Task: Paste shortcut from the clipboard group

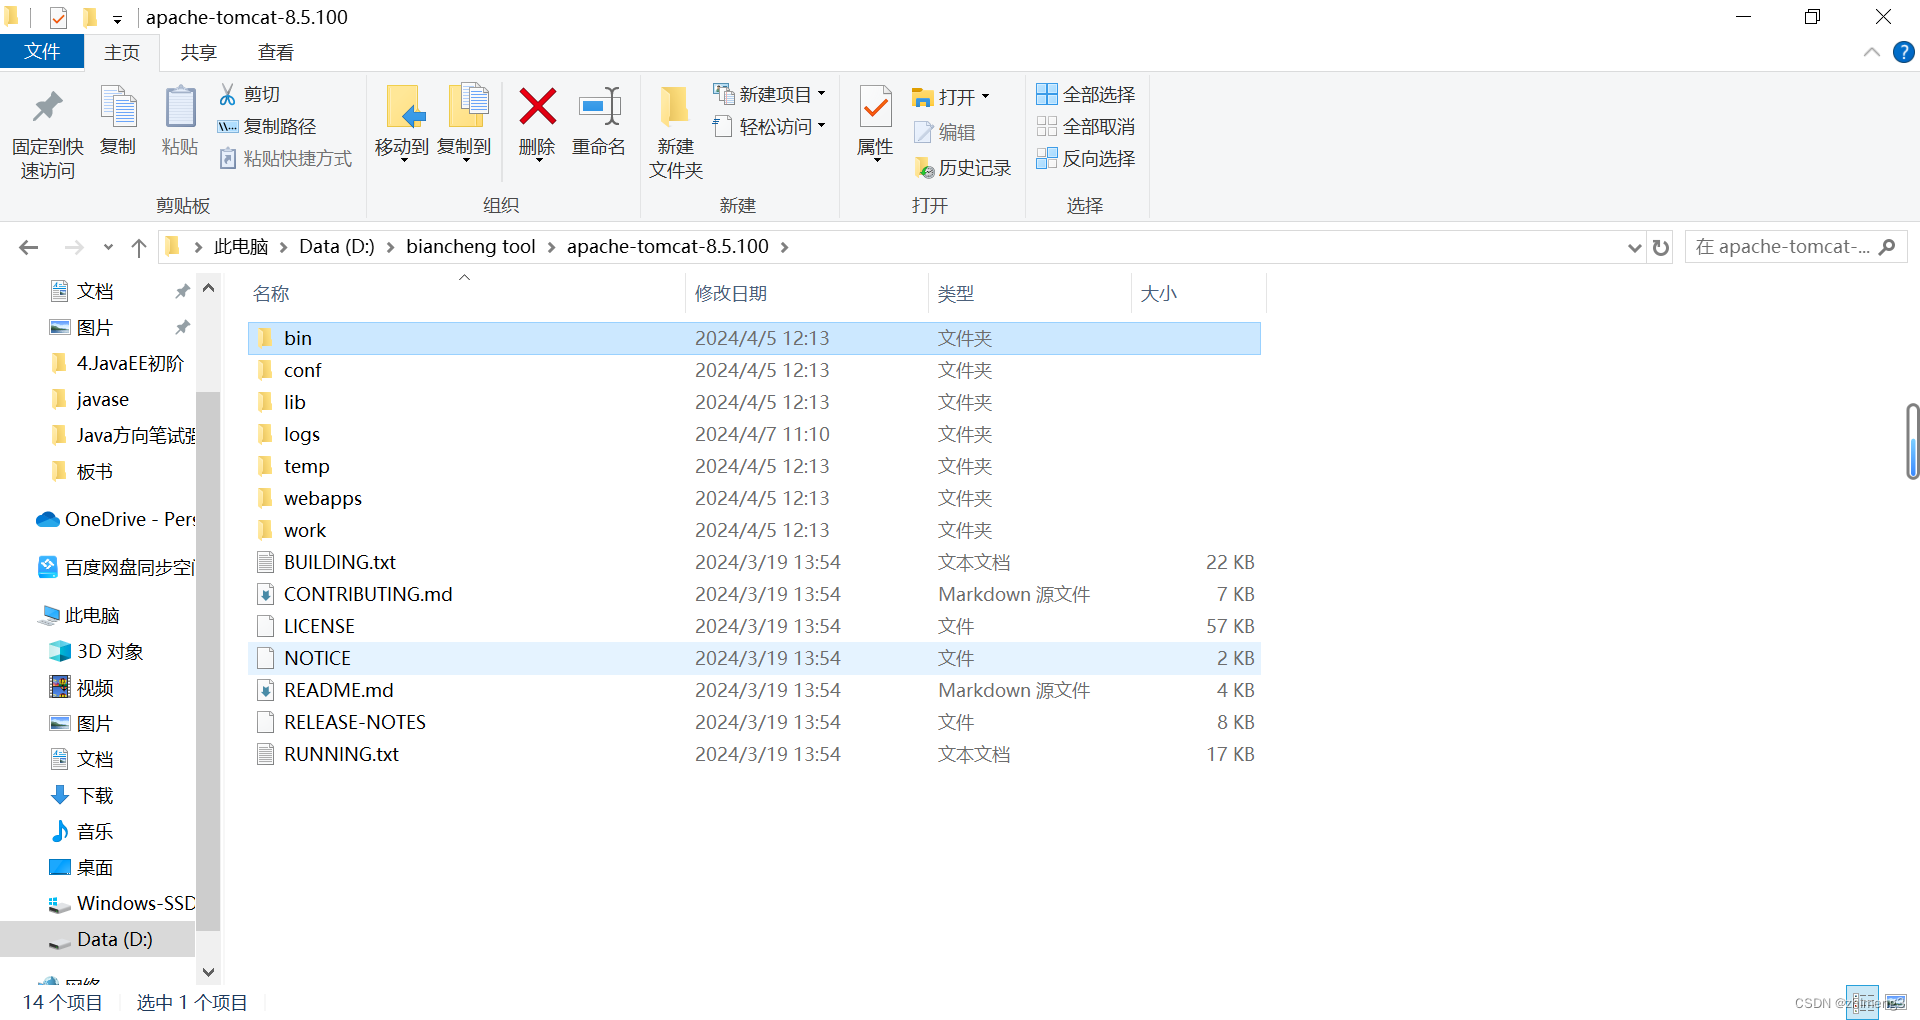Action: click(x=285, y=158)
